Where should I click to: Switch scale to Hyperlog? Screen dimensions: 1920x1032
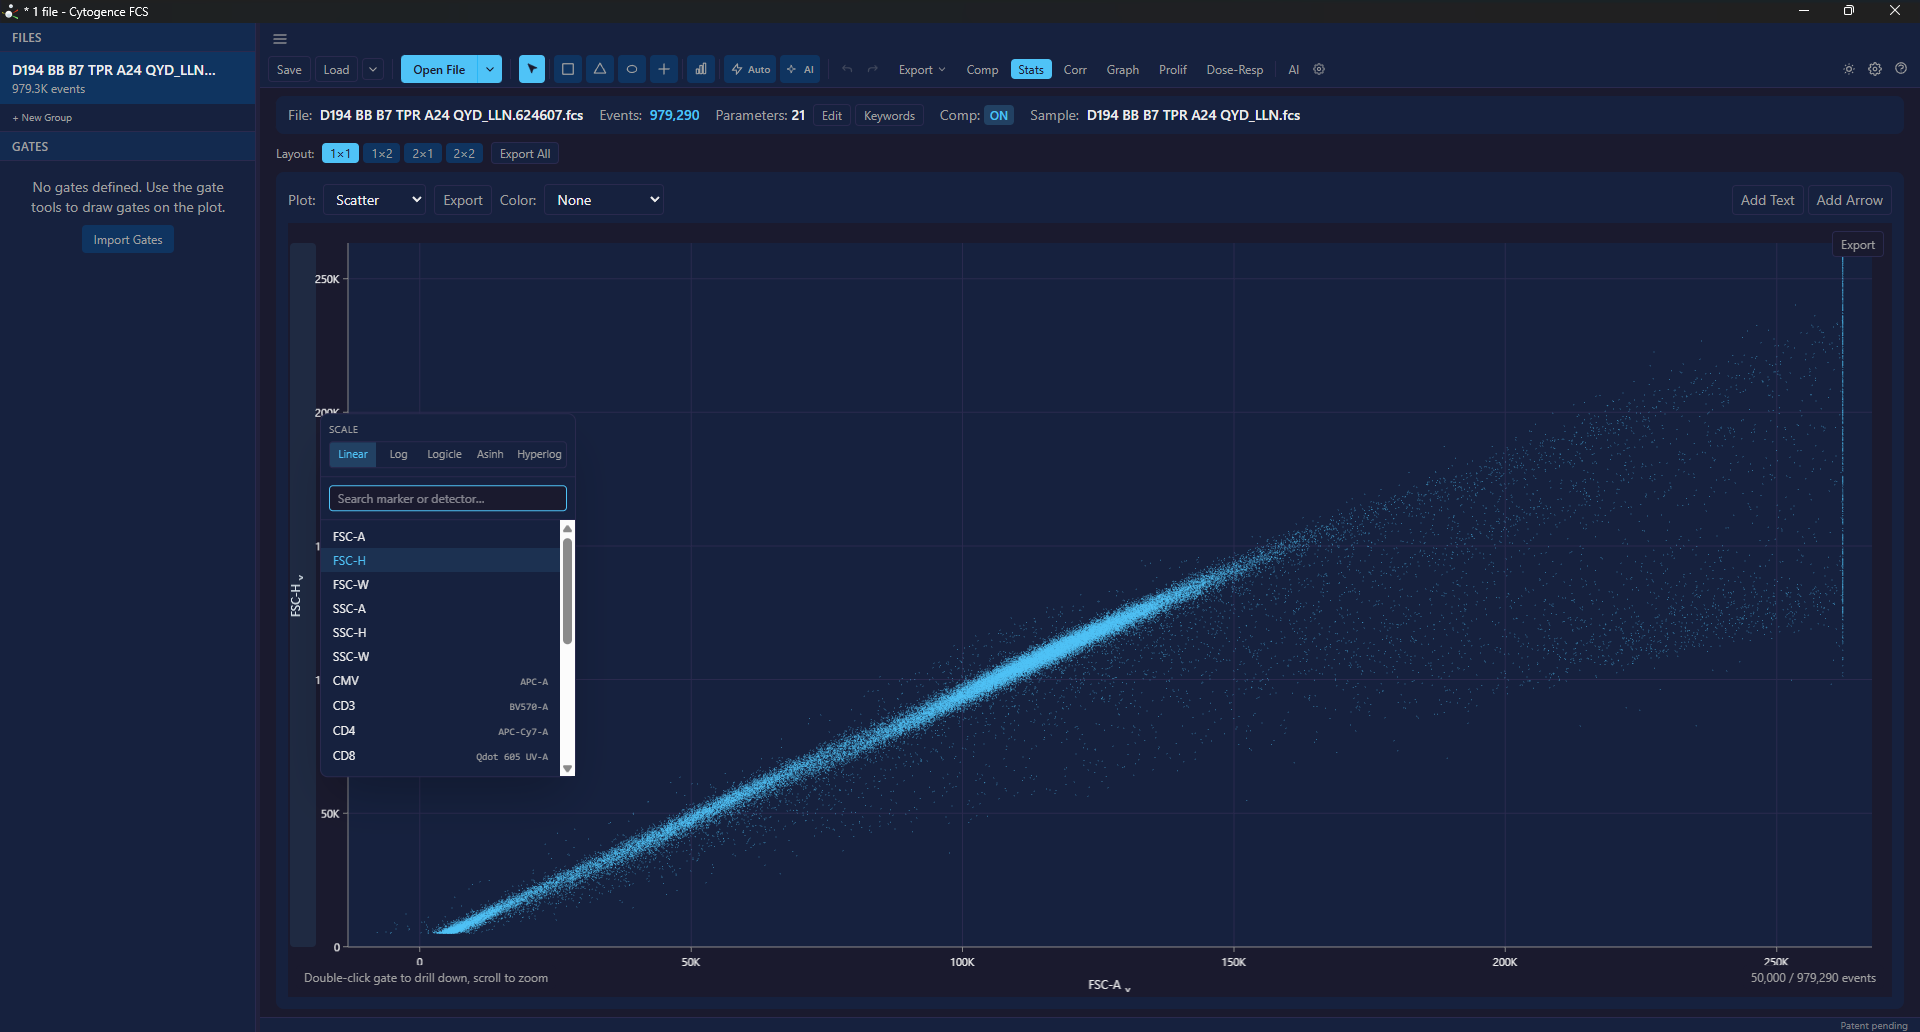tap(539, 454)
